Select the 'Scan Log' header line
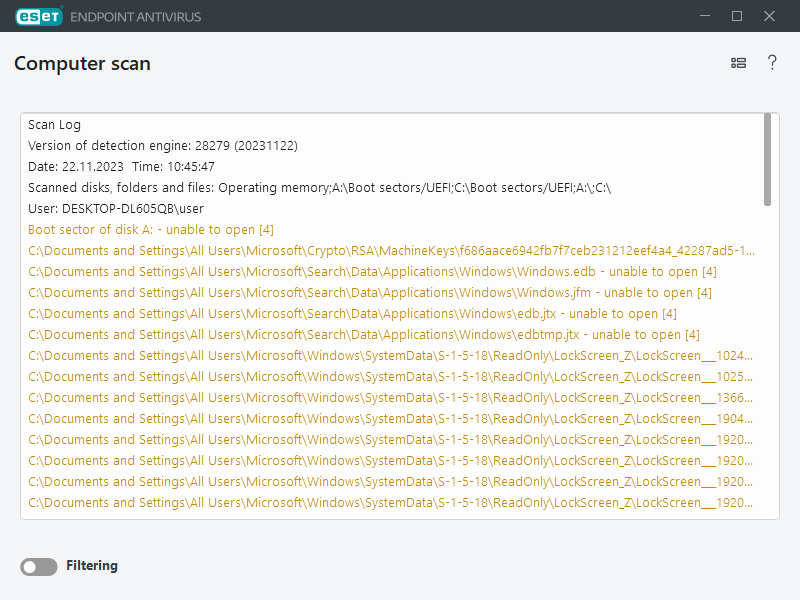 coord(55,125)
